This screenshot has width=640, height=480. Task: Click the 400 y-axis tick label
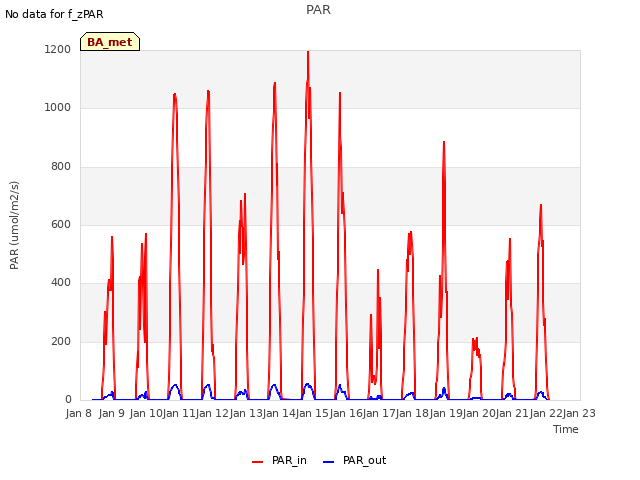click(61, 283)
